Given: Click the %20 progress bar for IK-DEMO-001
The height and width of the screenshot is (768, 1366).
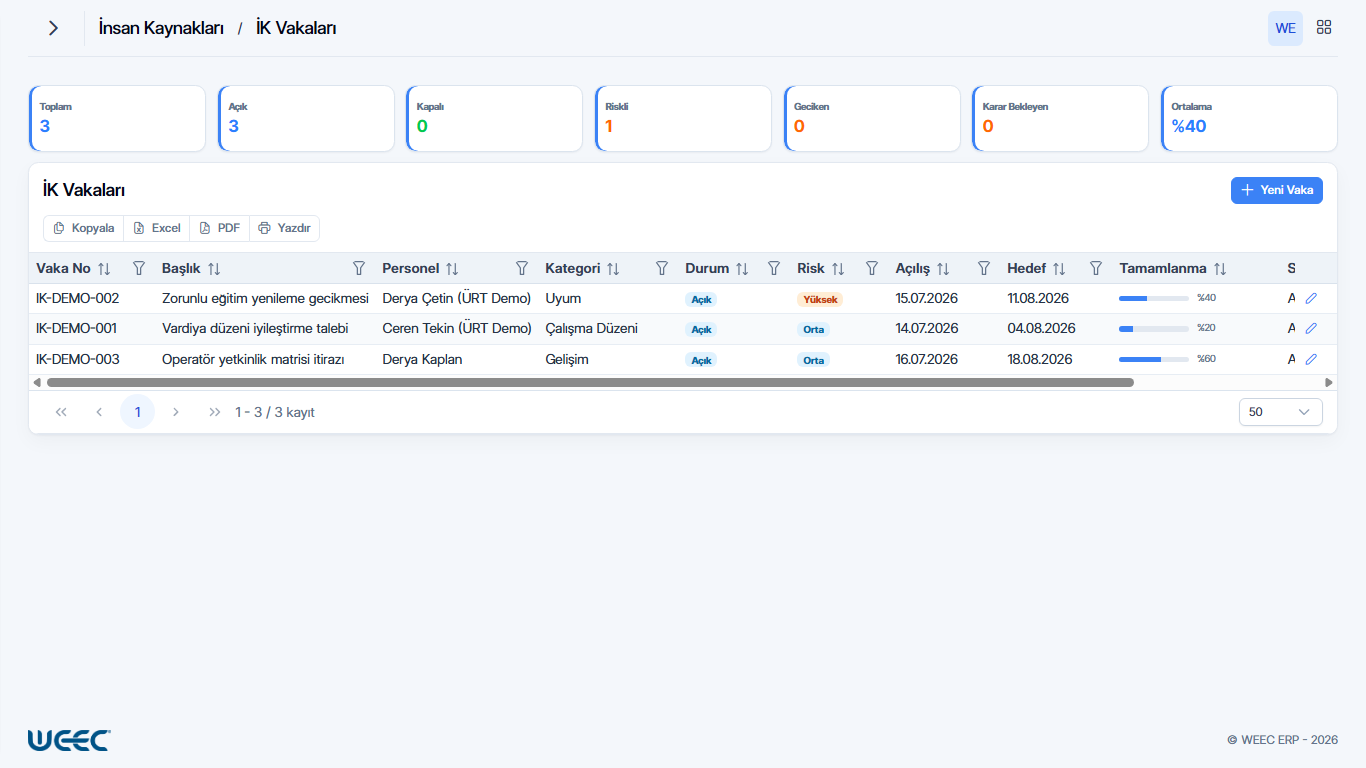Looking at the screenshot, I should [x=1154, y=328].
